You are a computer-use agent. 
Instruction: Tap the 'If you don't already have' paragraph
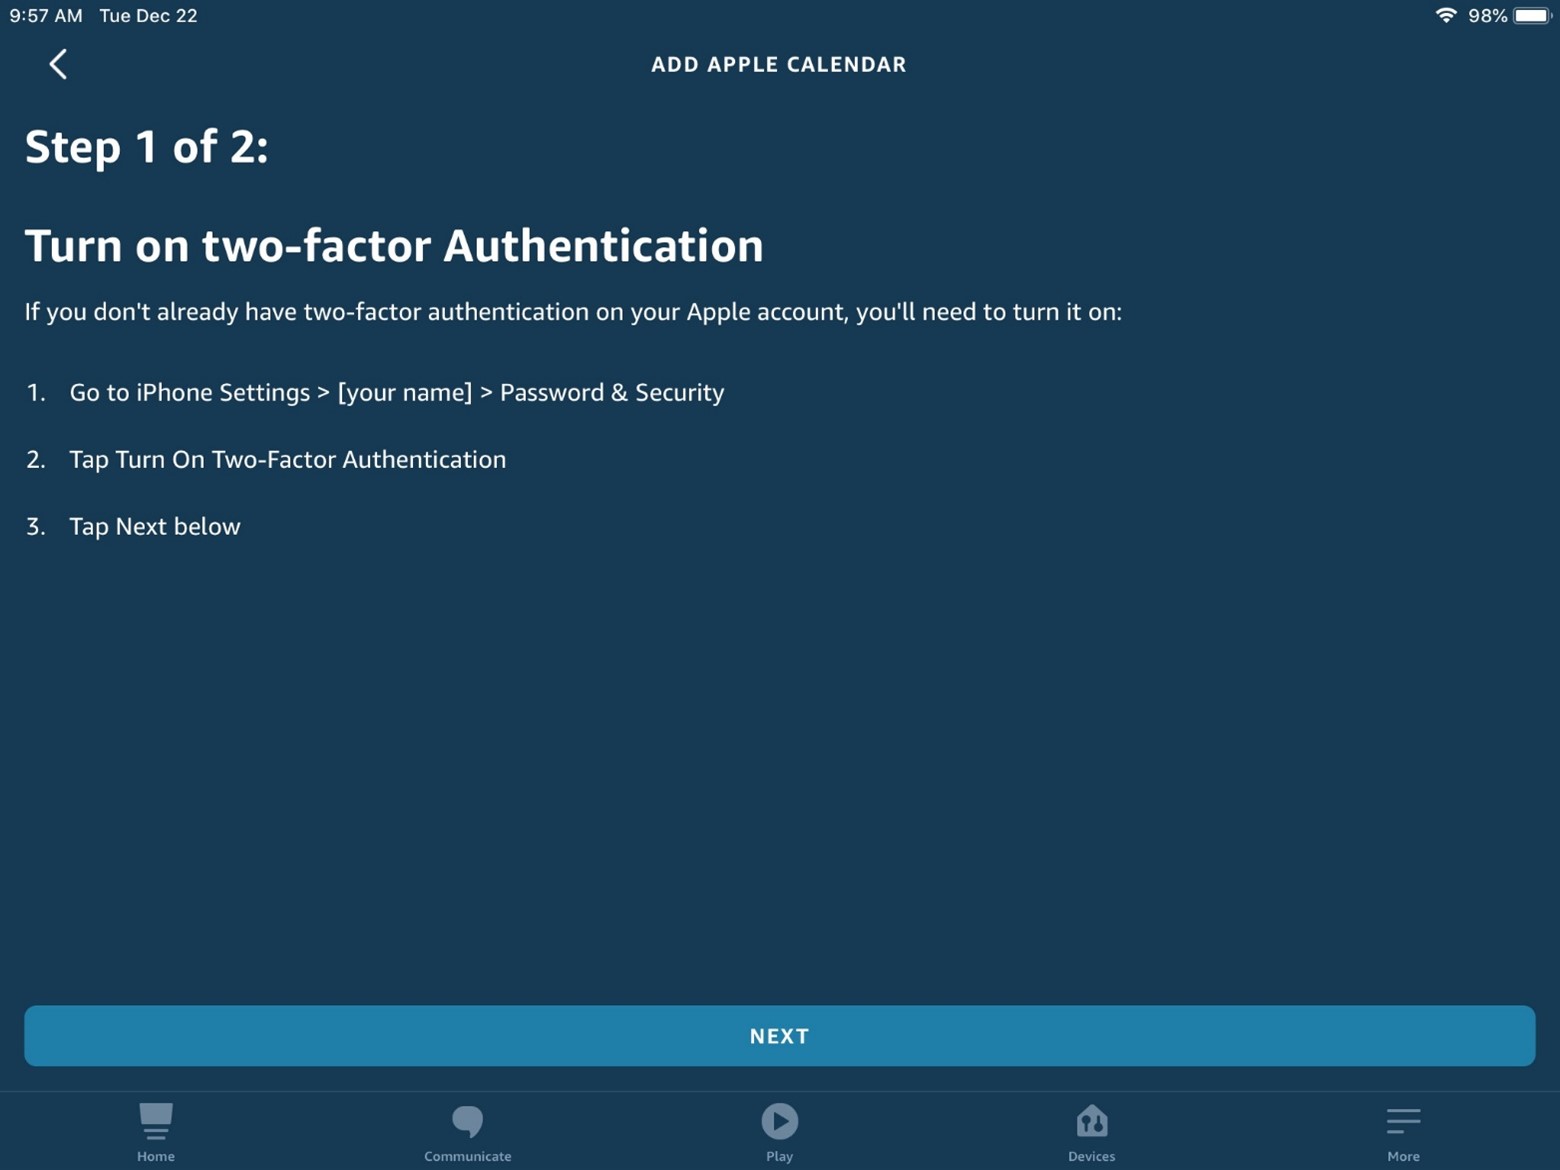[573, 312]
